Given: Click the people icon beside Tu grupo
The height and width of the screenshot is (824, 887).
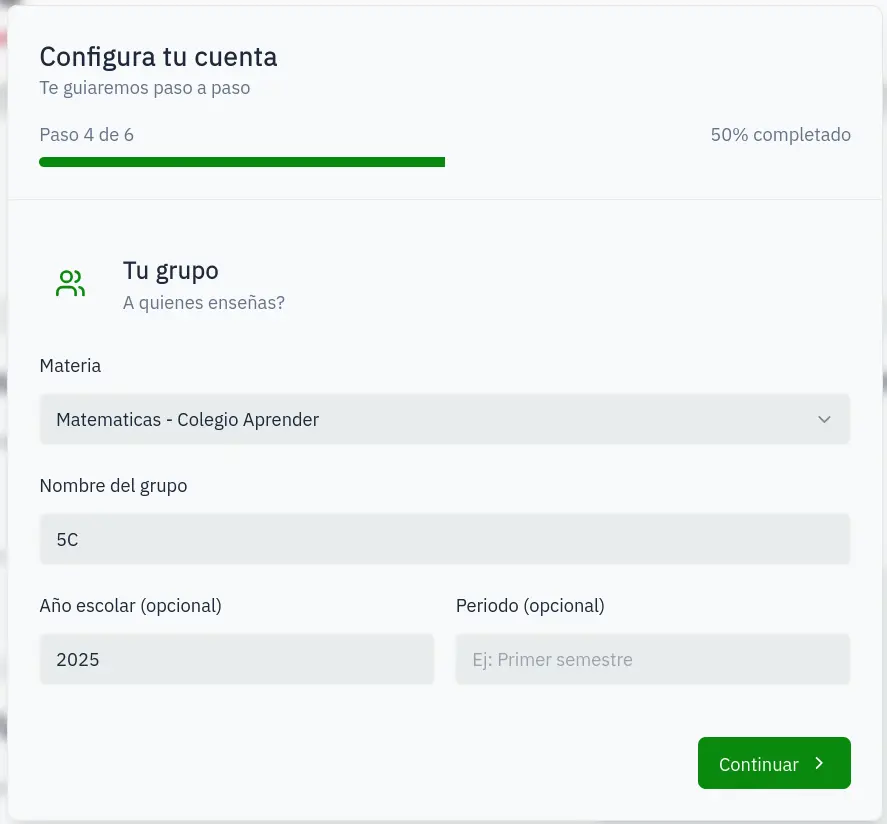Looking at the screenshot, I should [x=70, y=283].
